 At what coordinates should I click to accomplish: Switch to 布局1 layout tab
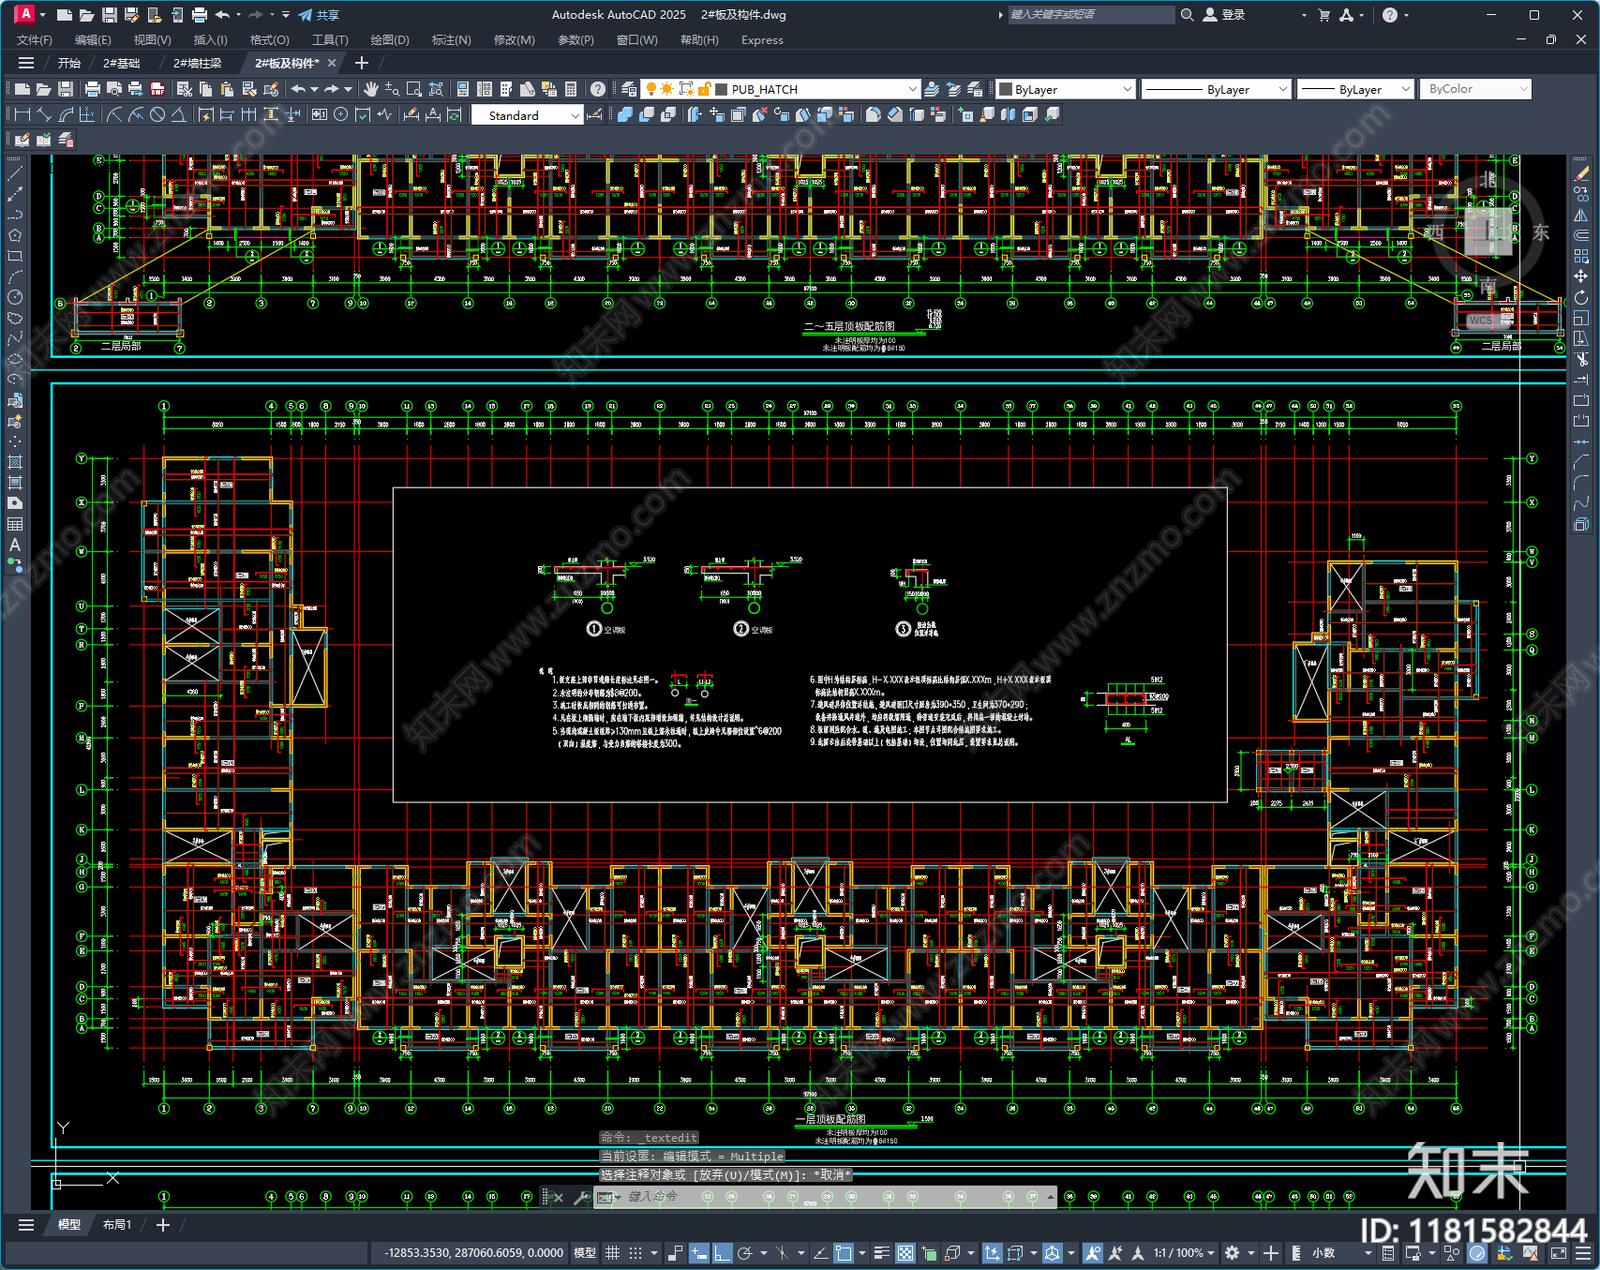pos(117,1224)
